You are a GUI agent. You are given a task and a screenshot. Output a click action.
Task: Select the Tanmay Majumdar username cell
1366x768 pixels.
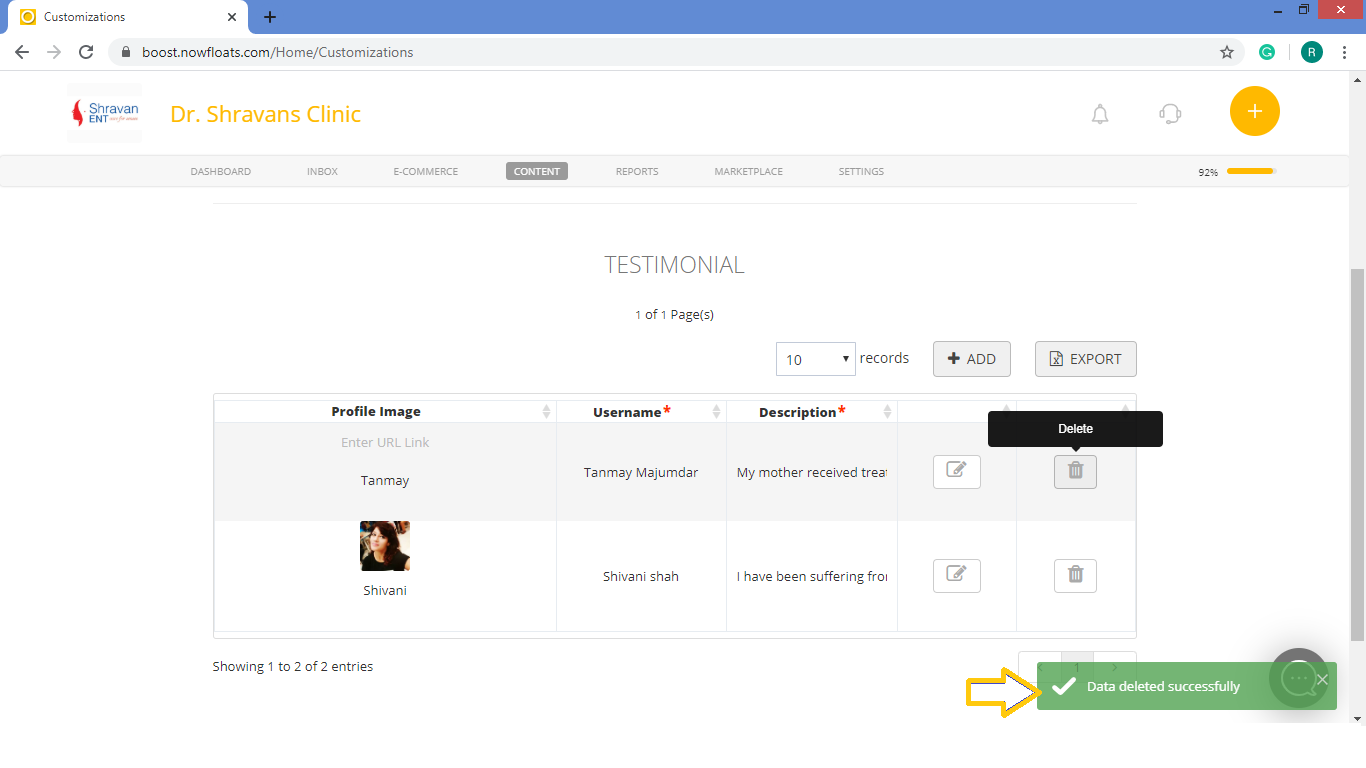pyautogui.click(x=641, y=472)
